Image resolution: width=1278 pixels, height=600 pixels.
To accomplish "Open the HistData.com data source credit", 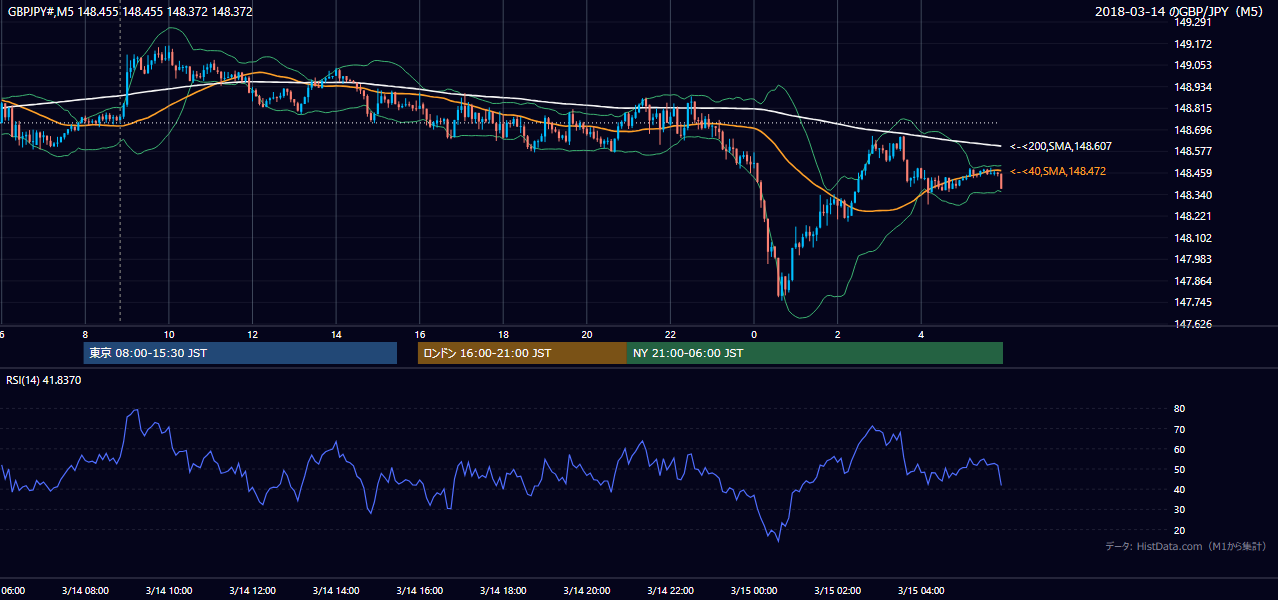I will (1186, 546).
